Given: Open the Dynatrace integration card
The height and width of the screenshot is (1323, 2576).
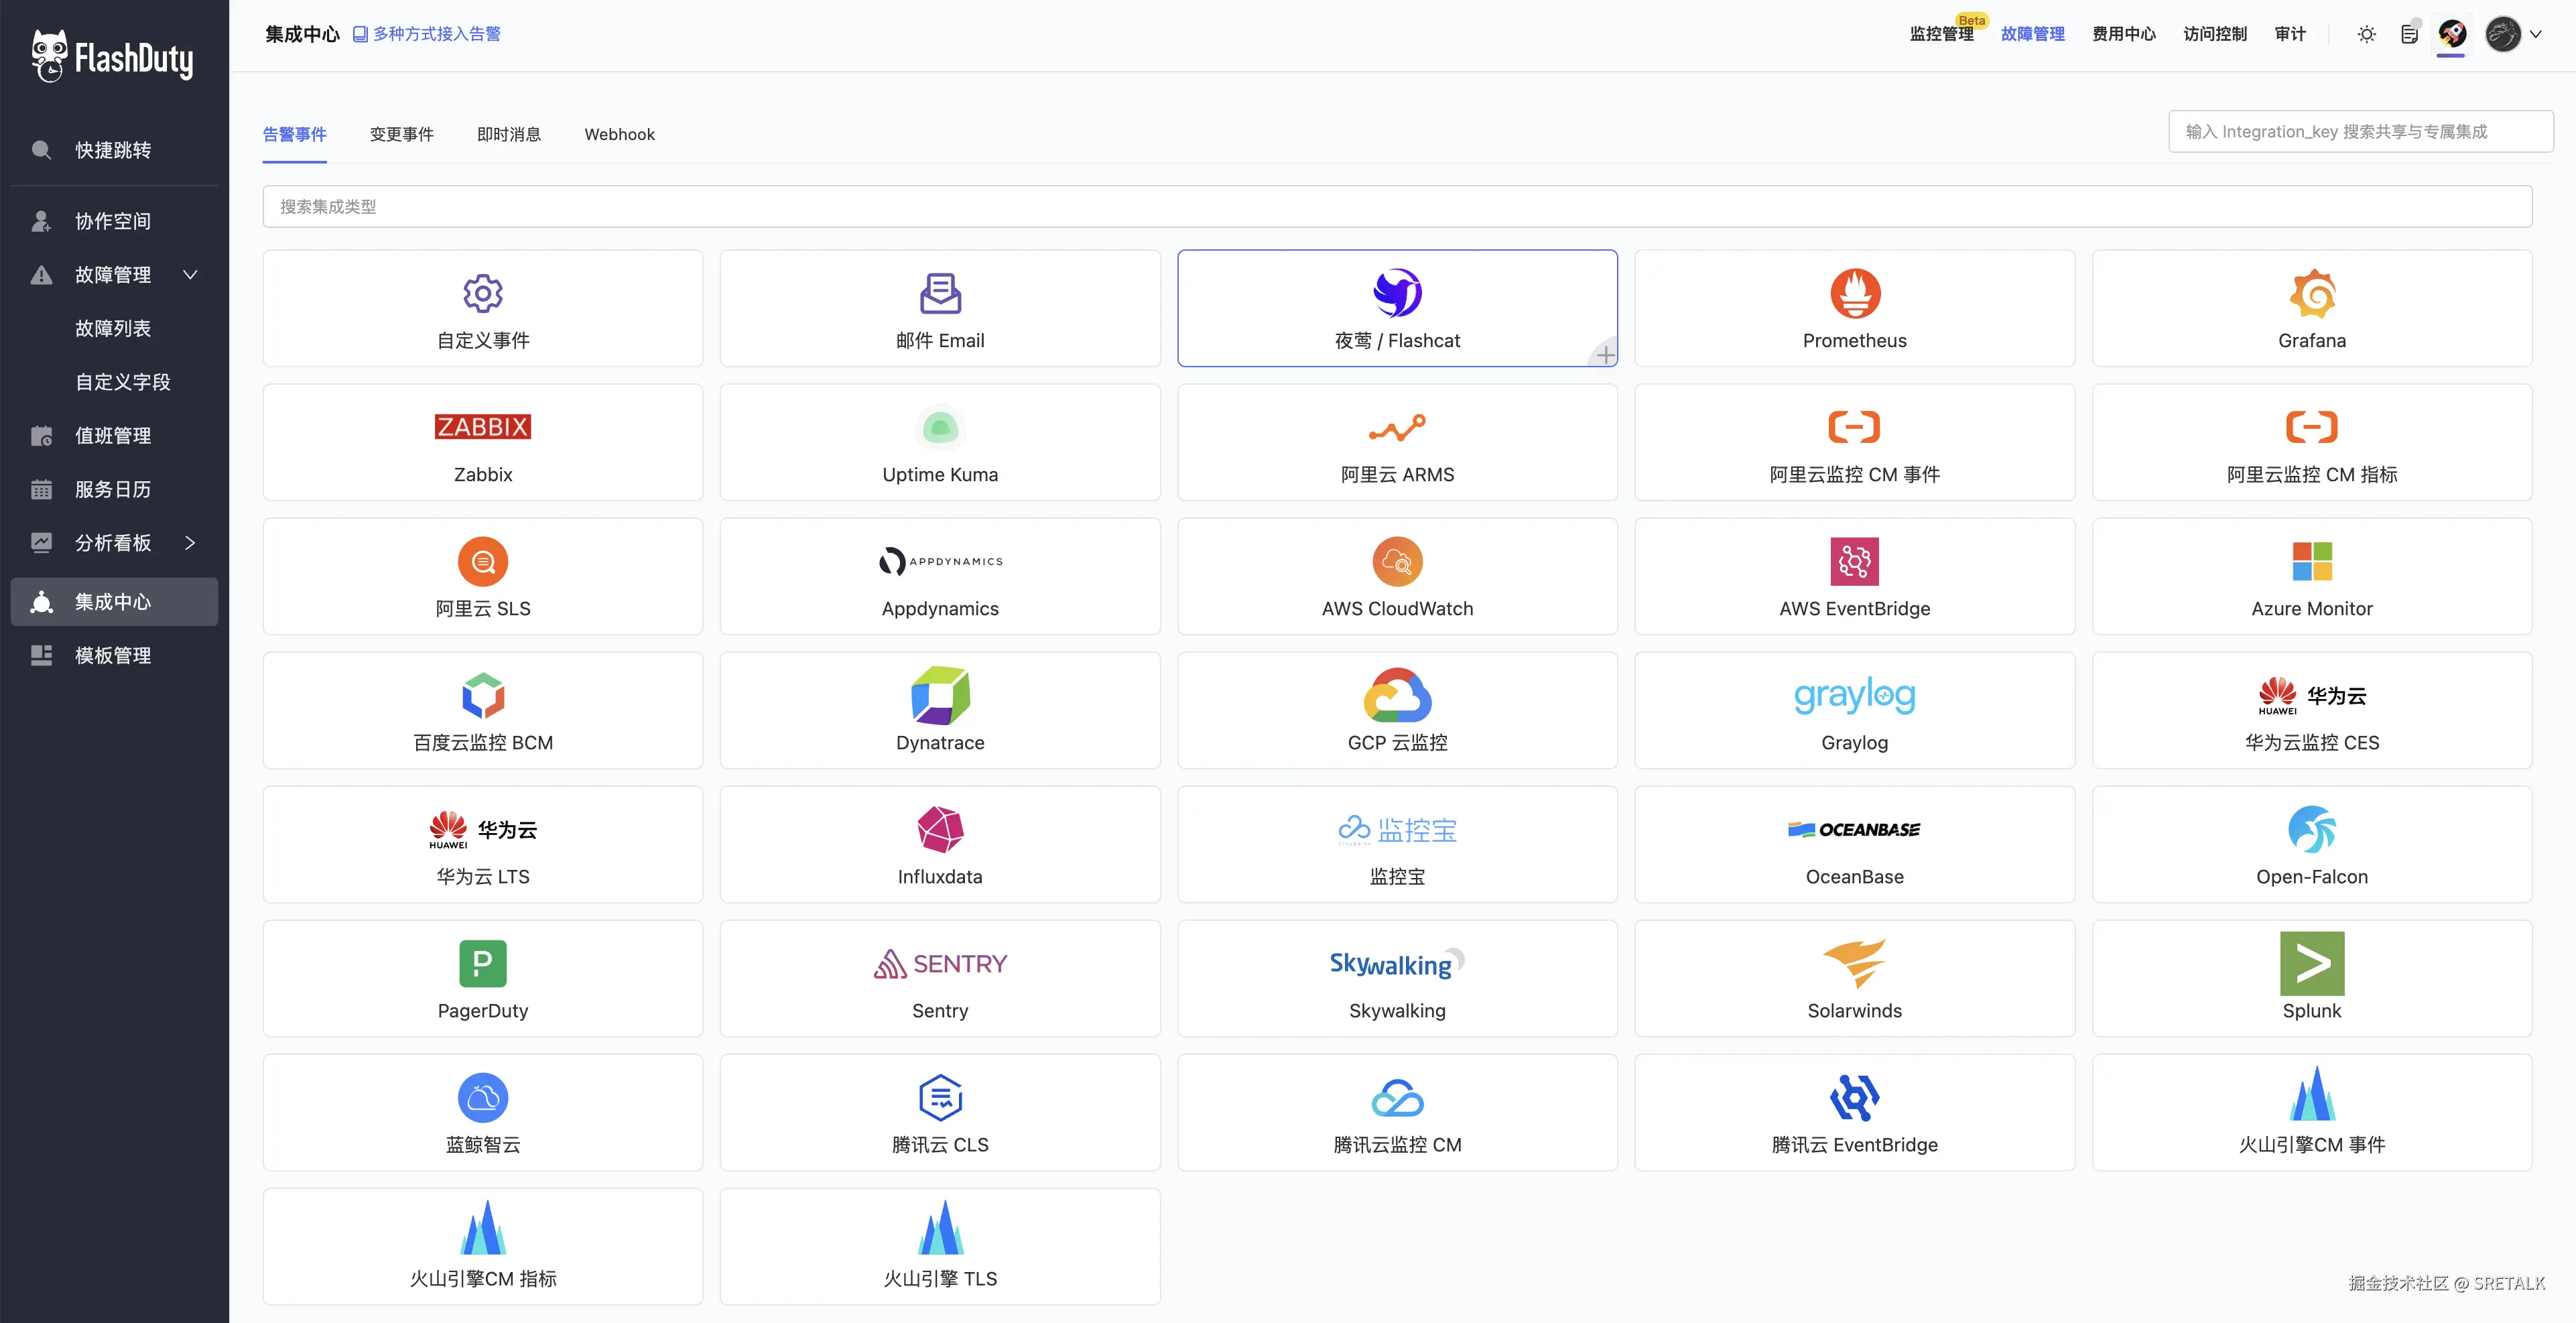Looking at the screenshot, I should pyautogui.click(x=940, y=710).
